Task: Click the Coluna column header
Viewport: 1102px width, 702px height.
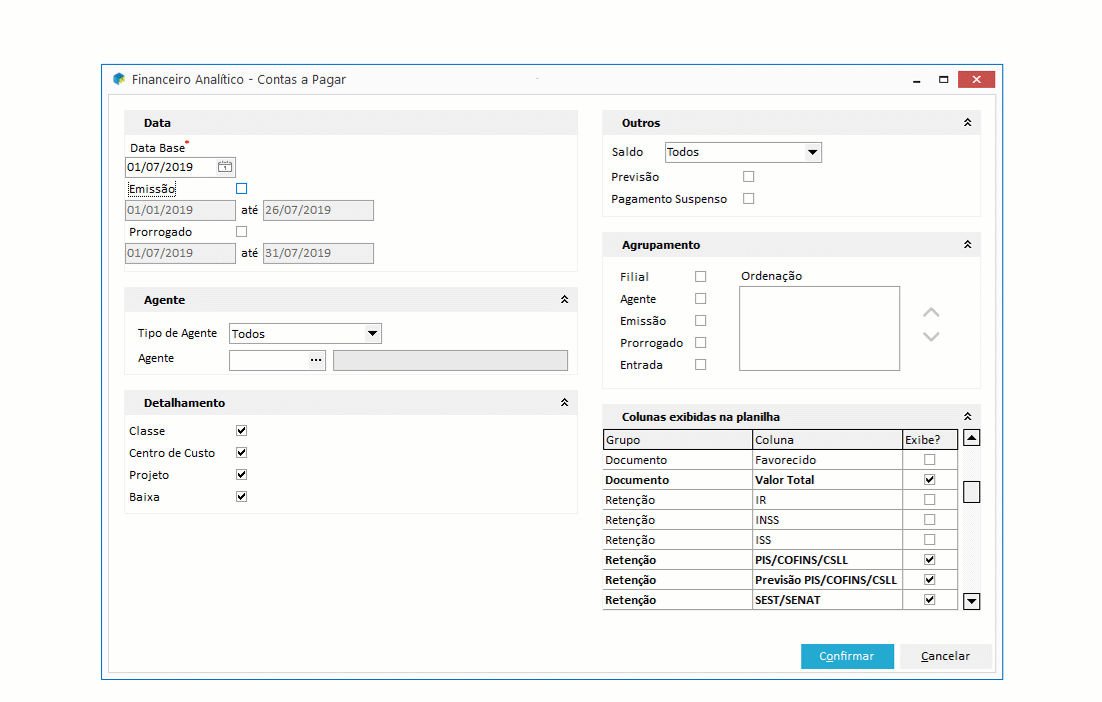Action: pos(827,440)
